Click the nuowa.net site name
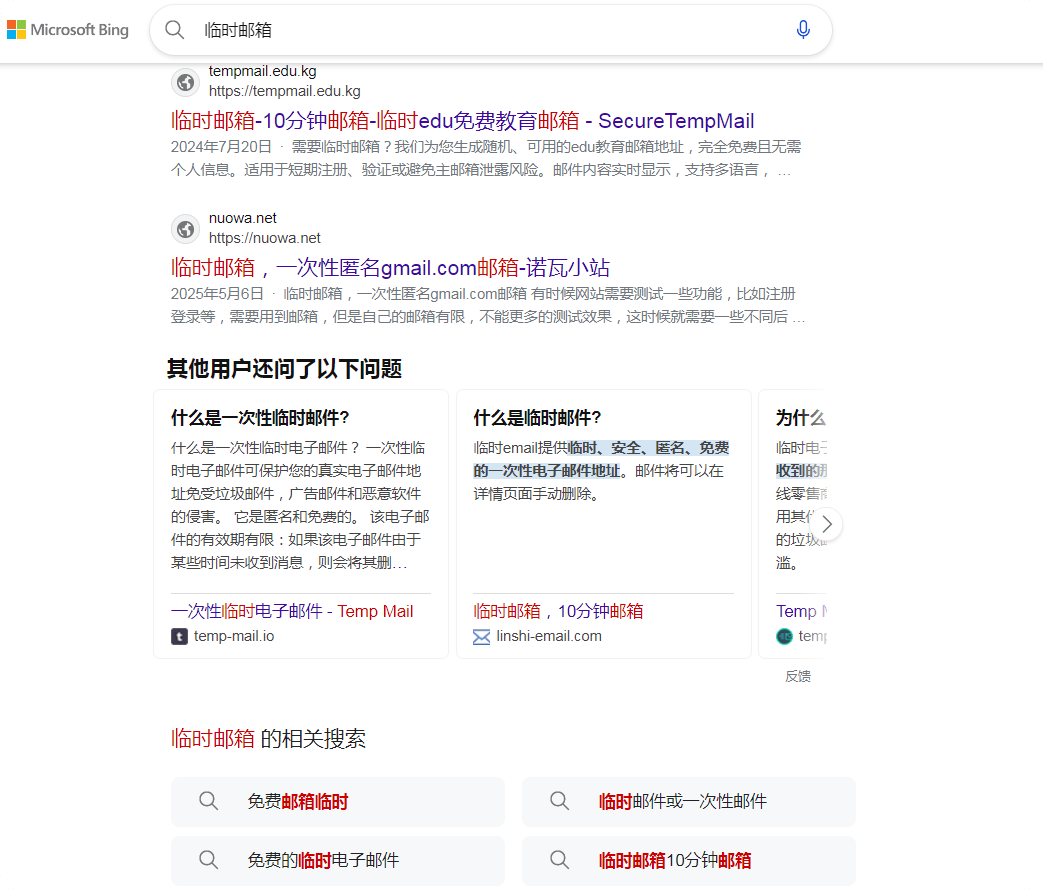This screenshot has height=889, width=1043. click(243, 218)
